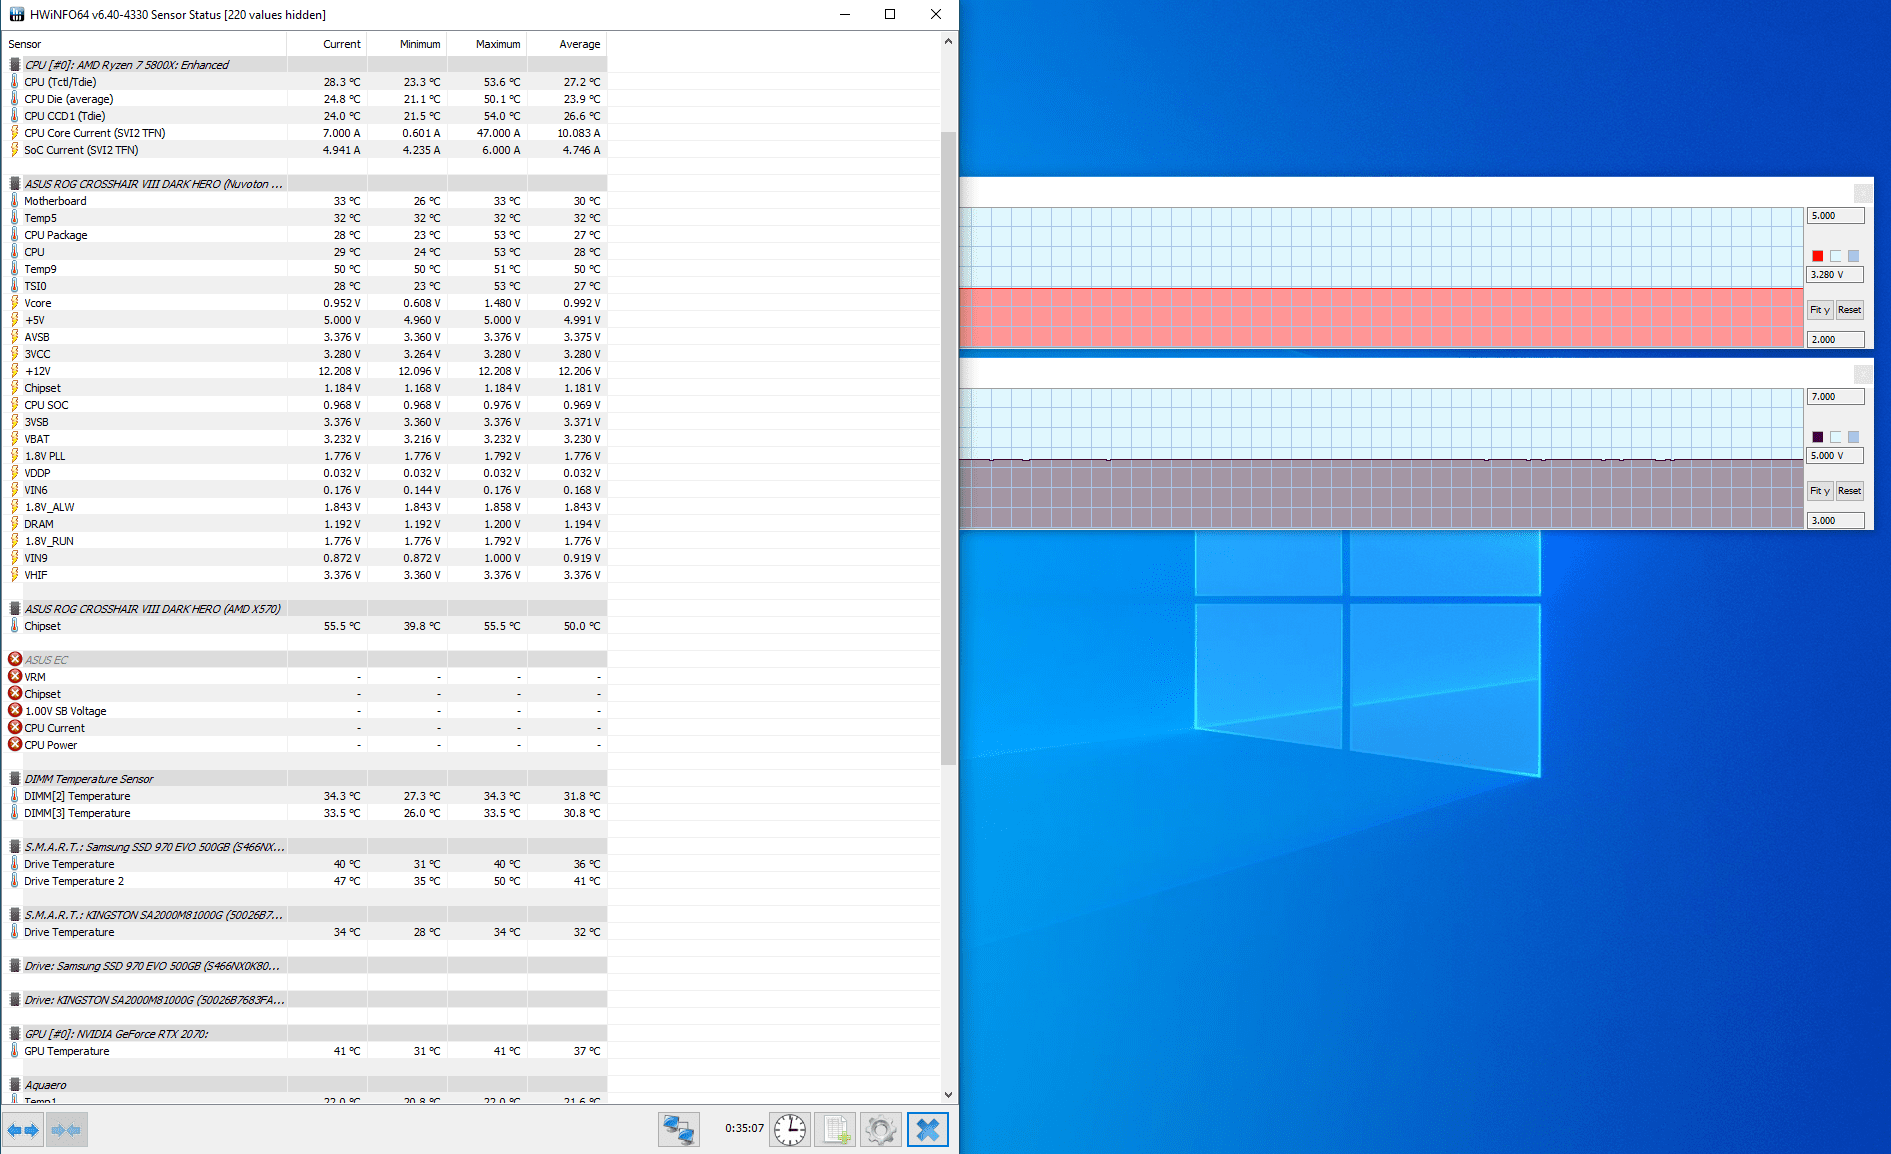Click Reset in the 3.280 V graph
Image resolution: width=1891 pixels, height=1154 pixels.
[1849, 310]
